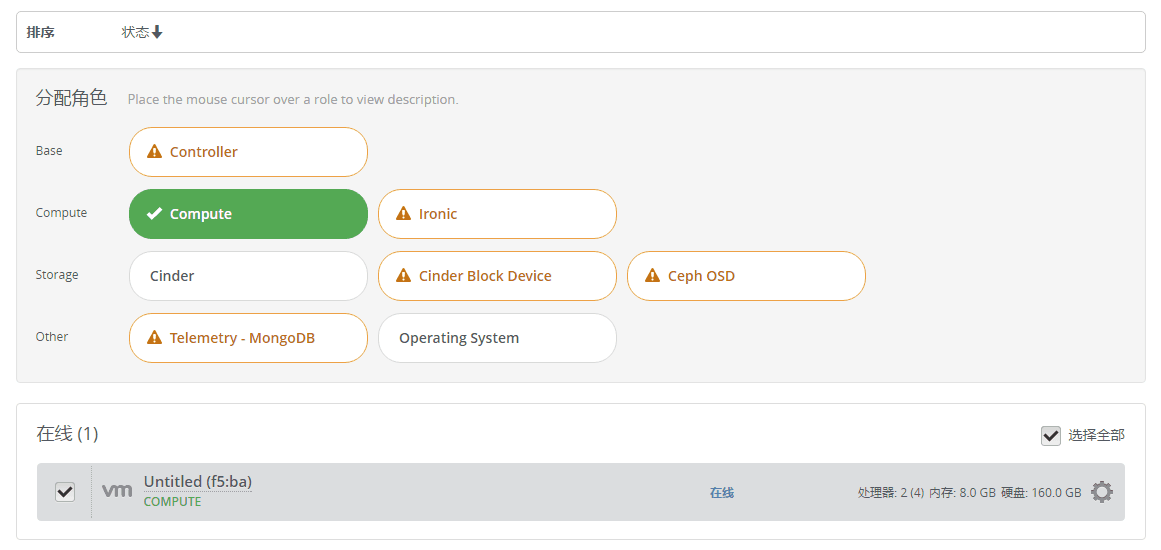Uncheck the Untitled (f5:ba) node checkbox
Screen dimensions: 1161x550
tap(65, 492)
